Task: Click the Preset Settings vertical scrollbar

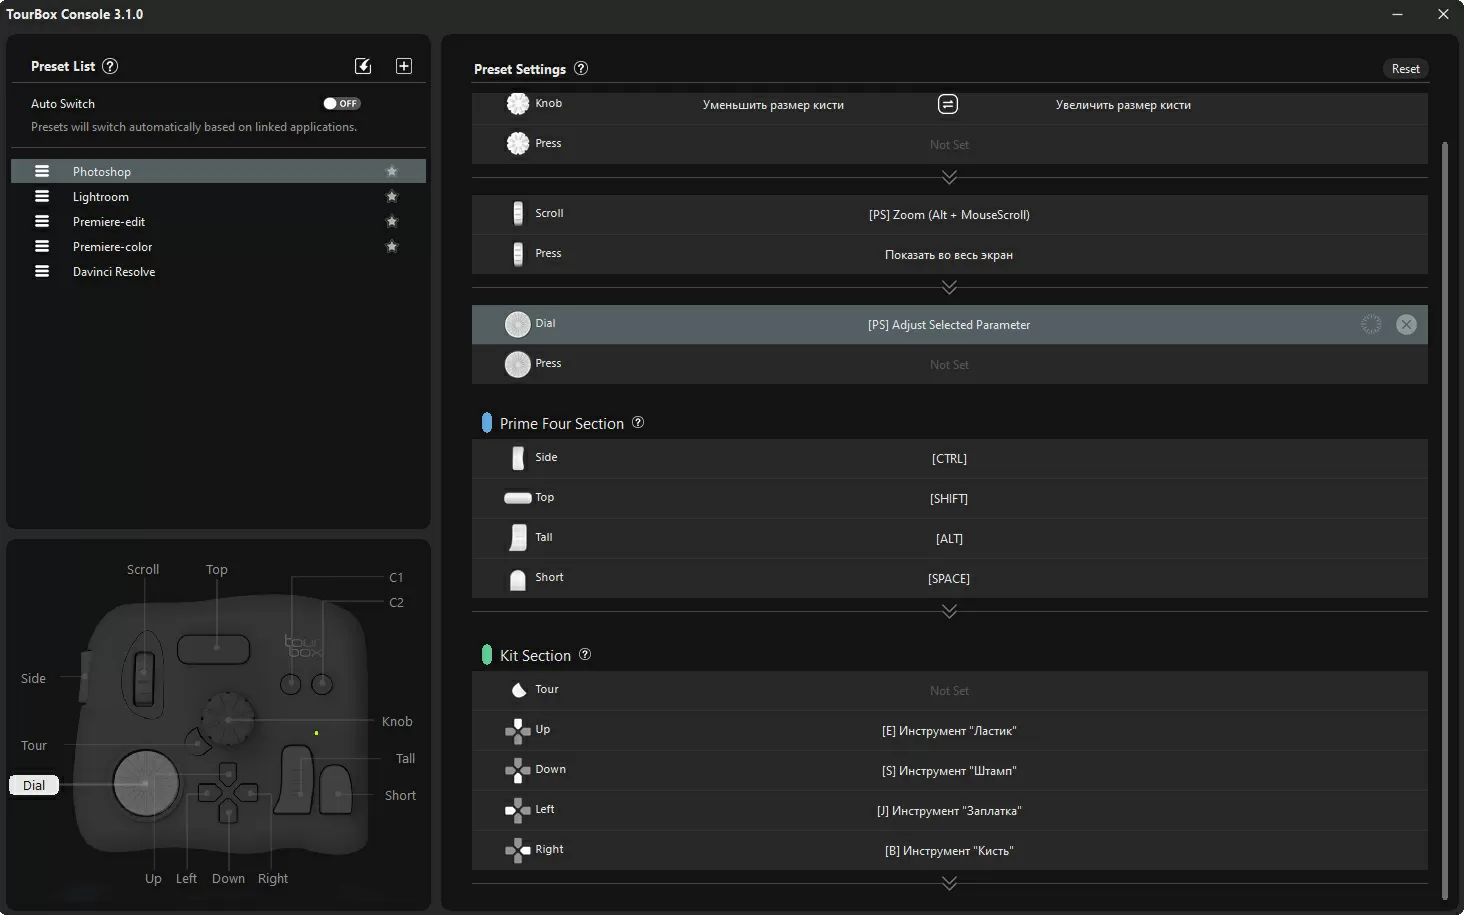Action: click(x=1444, y=520)
